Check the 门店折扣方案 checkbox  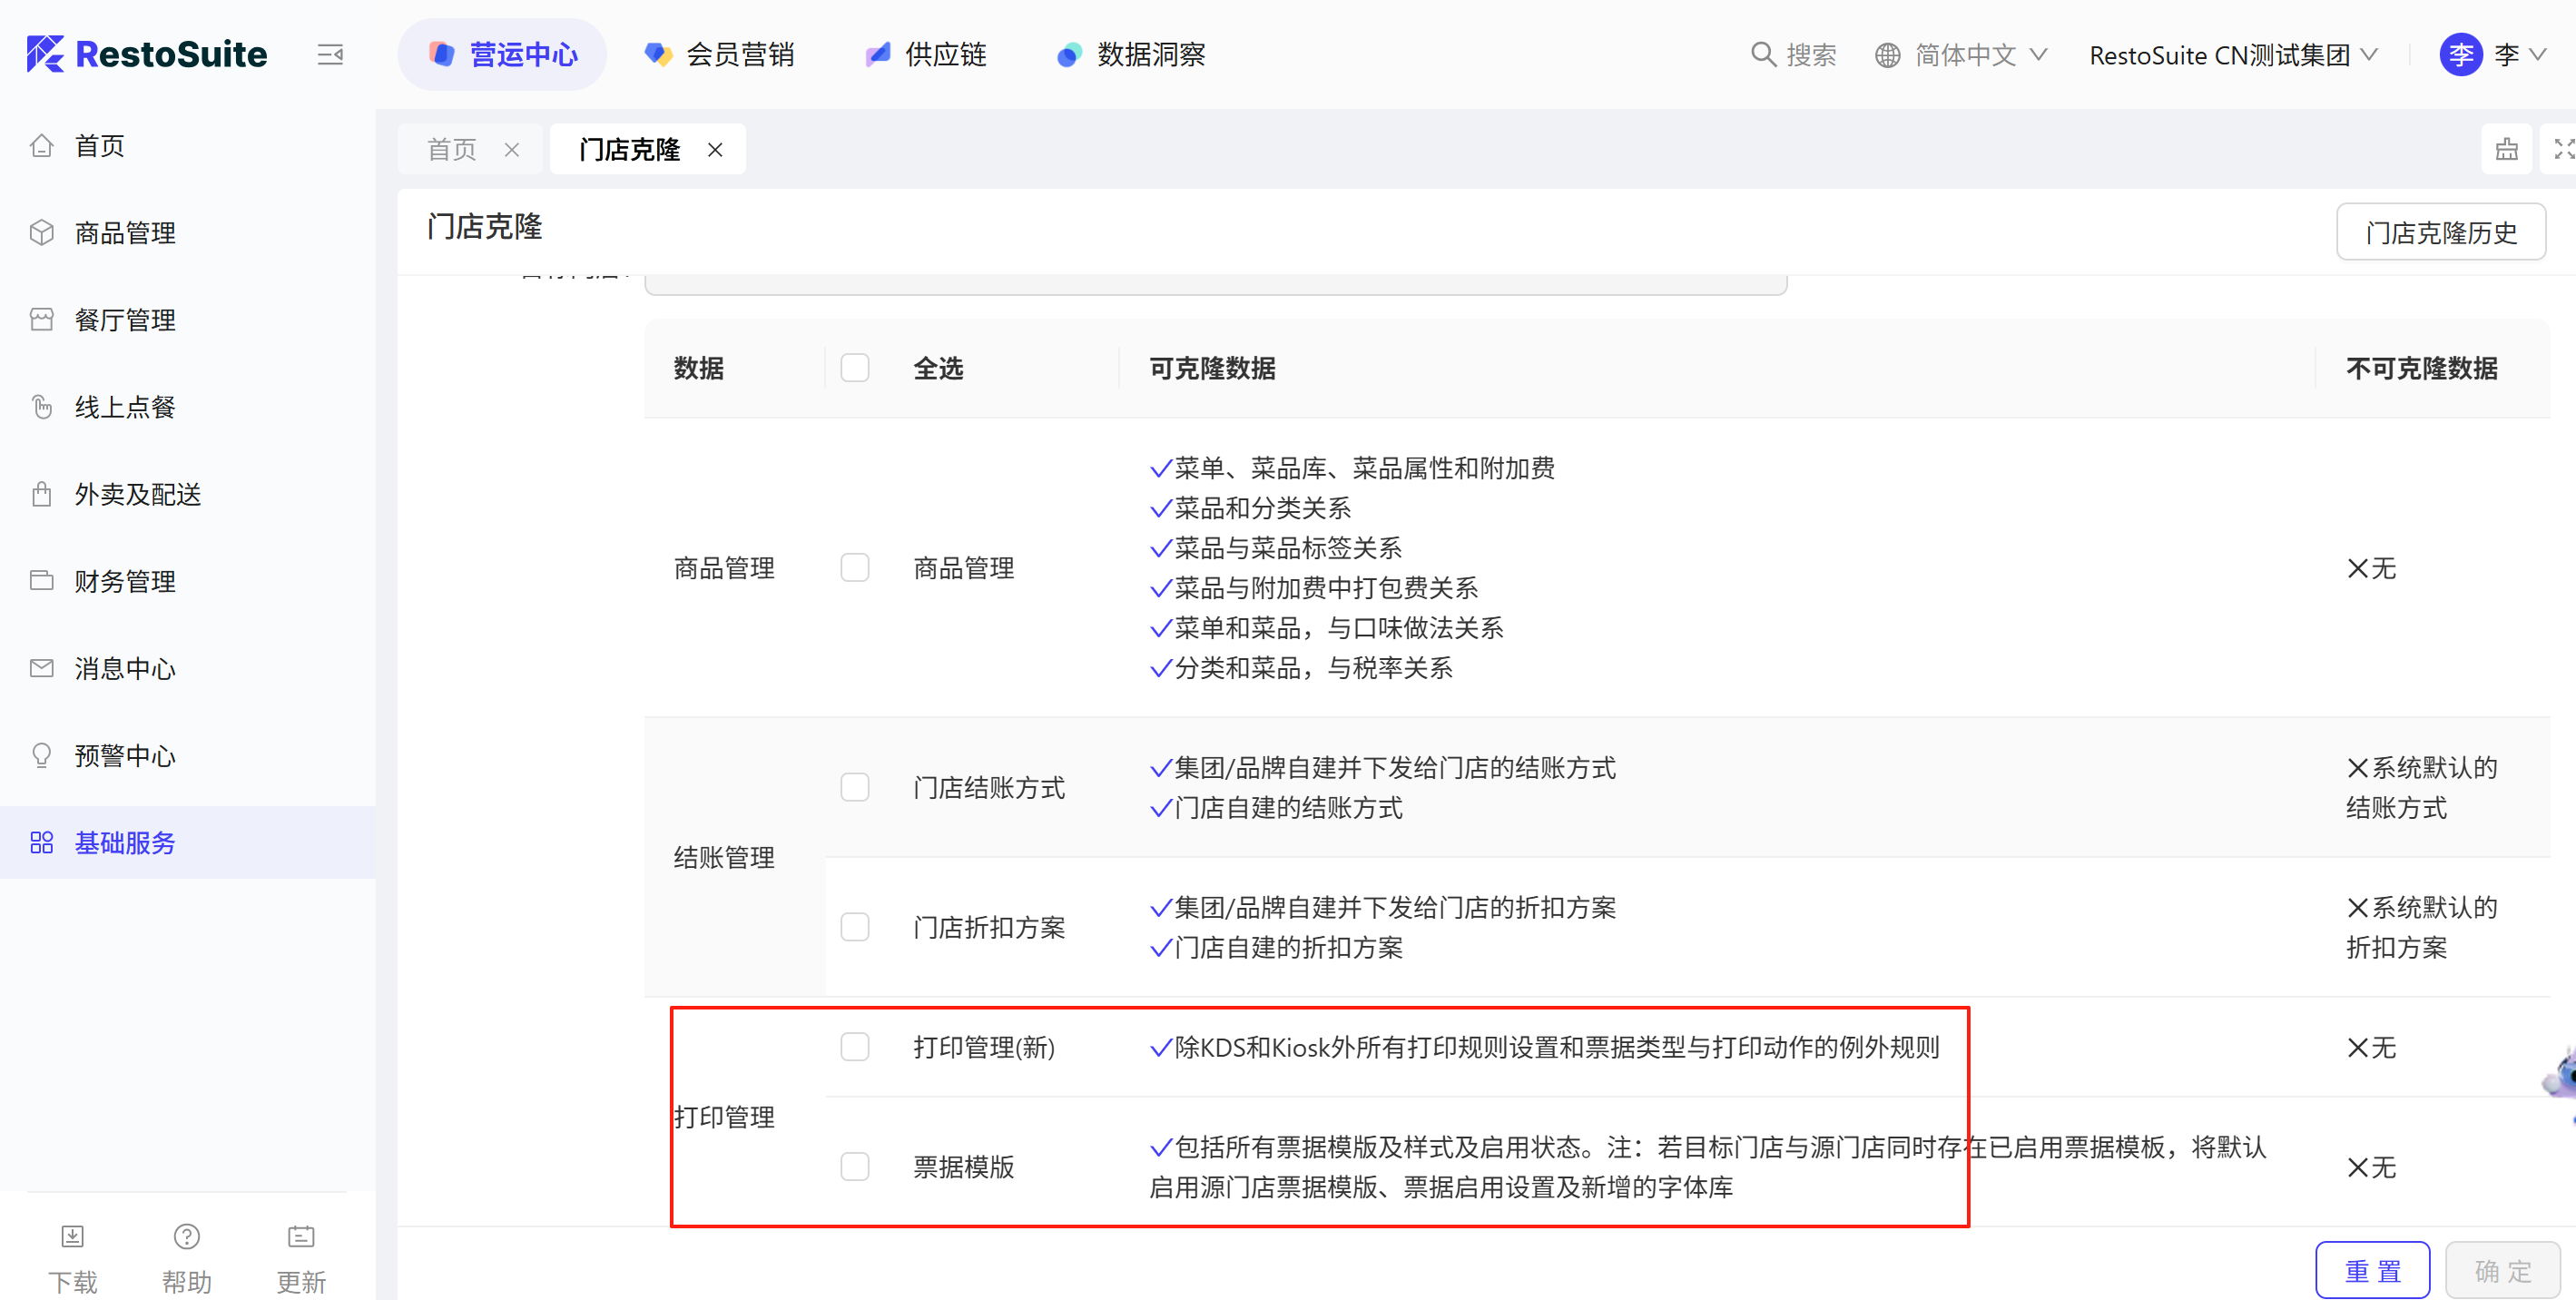click(x=855, y=927)
